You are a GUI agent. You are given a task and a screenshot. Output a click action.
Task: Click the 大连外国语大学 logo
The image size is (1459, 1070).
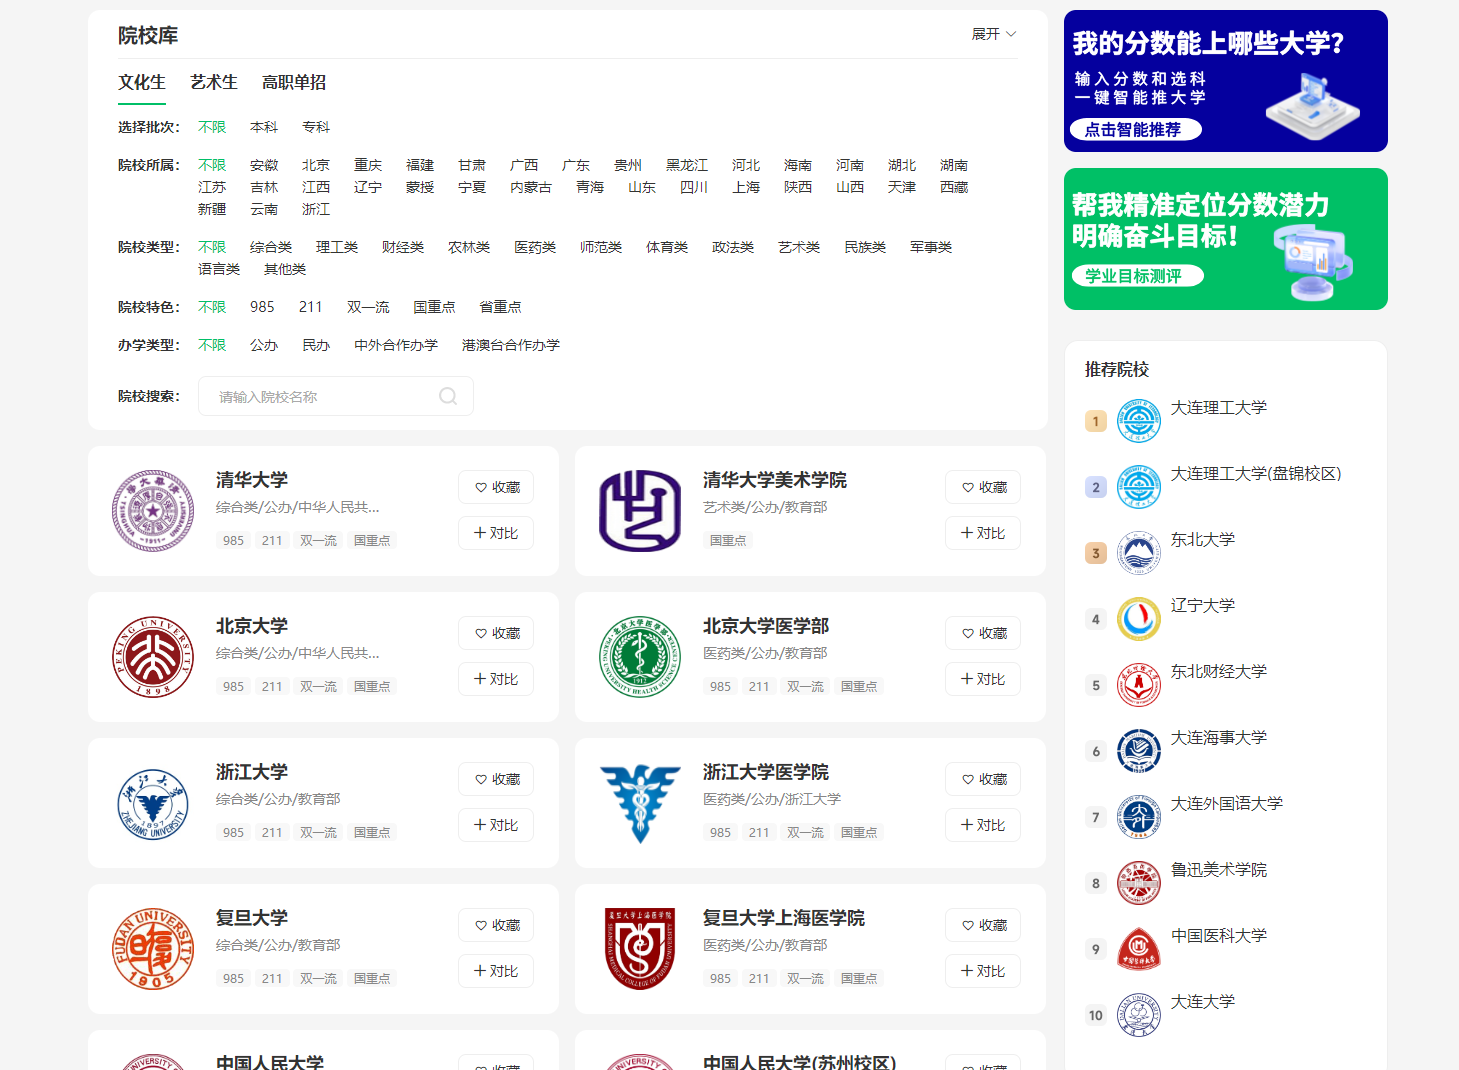[x=1139, y=817]
